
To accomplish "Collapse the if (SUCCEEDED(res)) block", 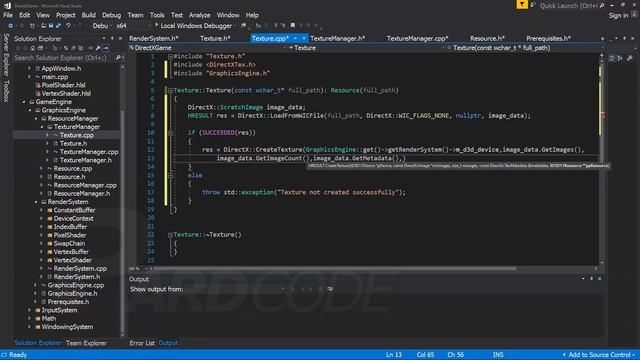I will tap(170, 133).
